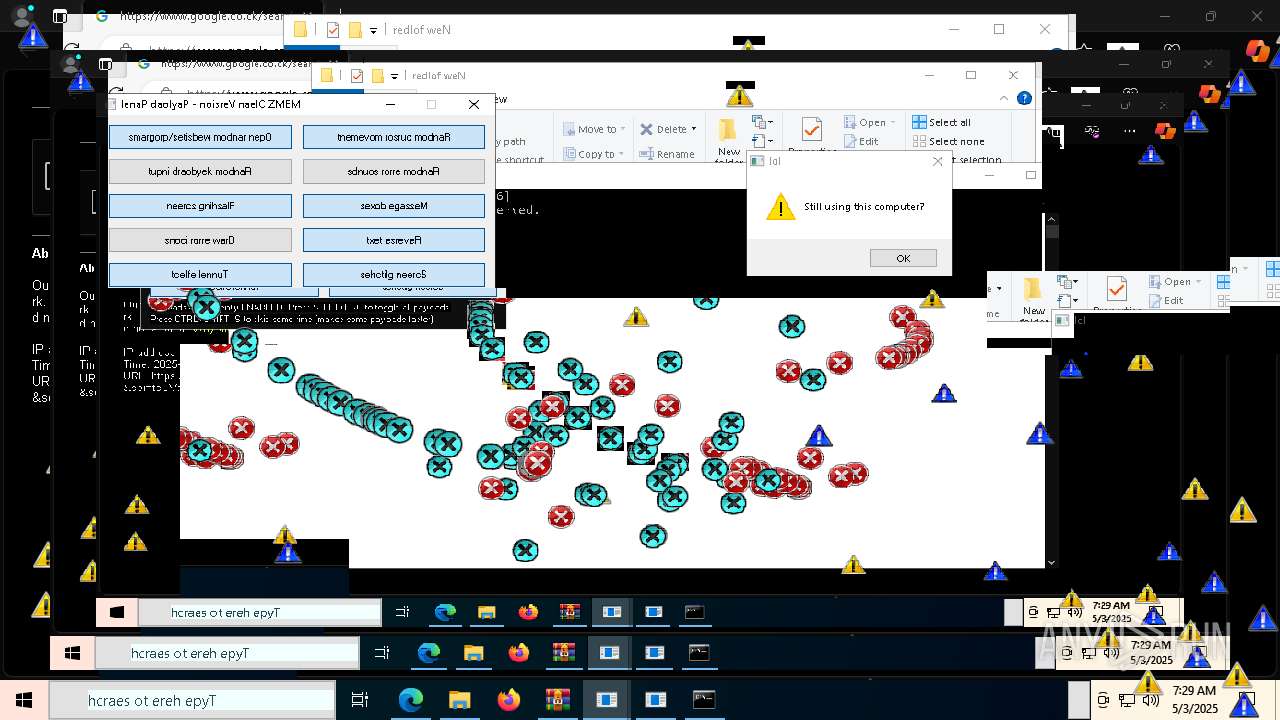This screenshot has width=1280, height=720.
Task: Click the Help icon in front Explorer window
Action: pos(1024,98)
